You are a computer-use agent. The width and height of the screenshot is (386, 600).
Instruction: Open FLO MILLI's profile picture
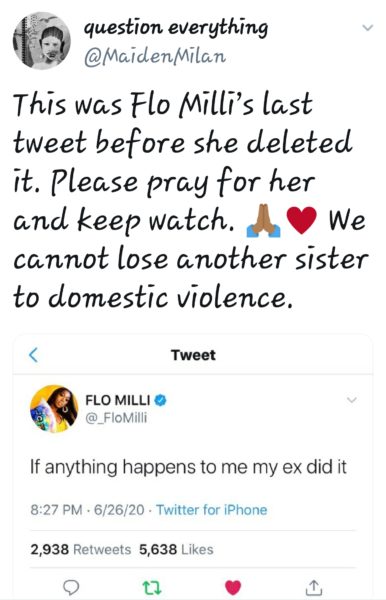[x=54, y=409]
